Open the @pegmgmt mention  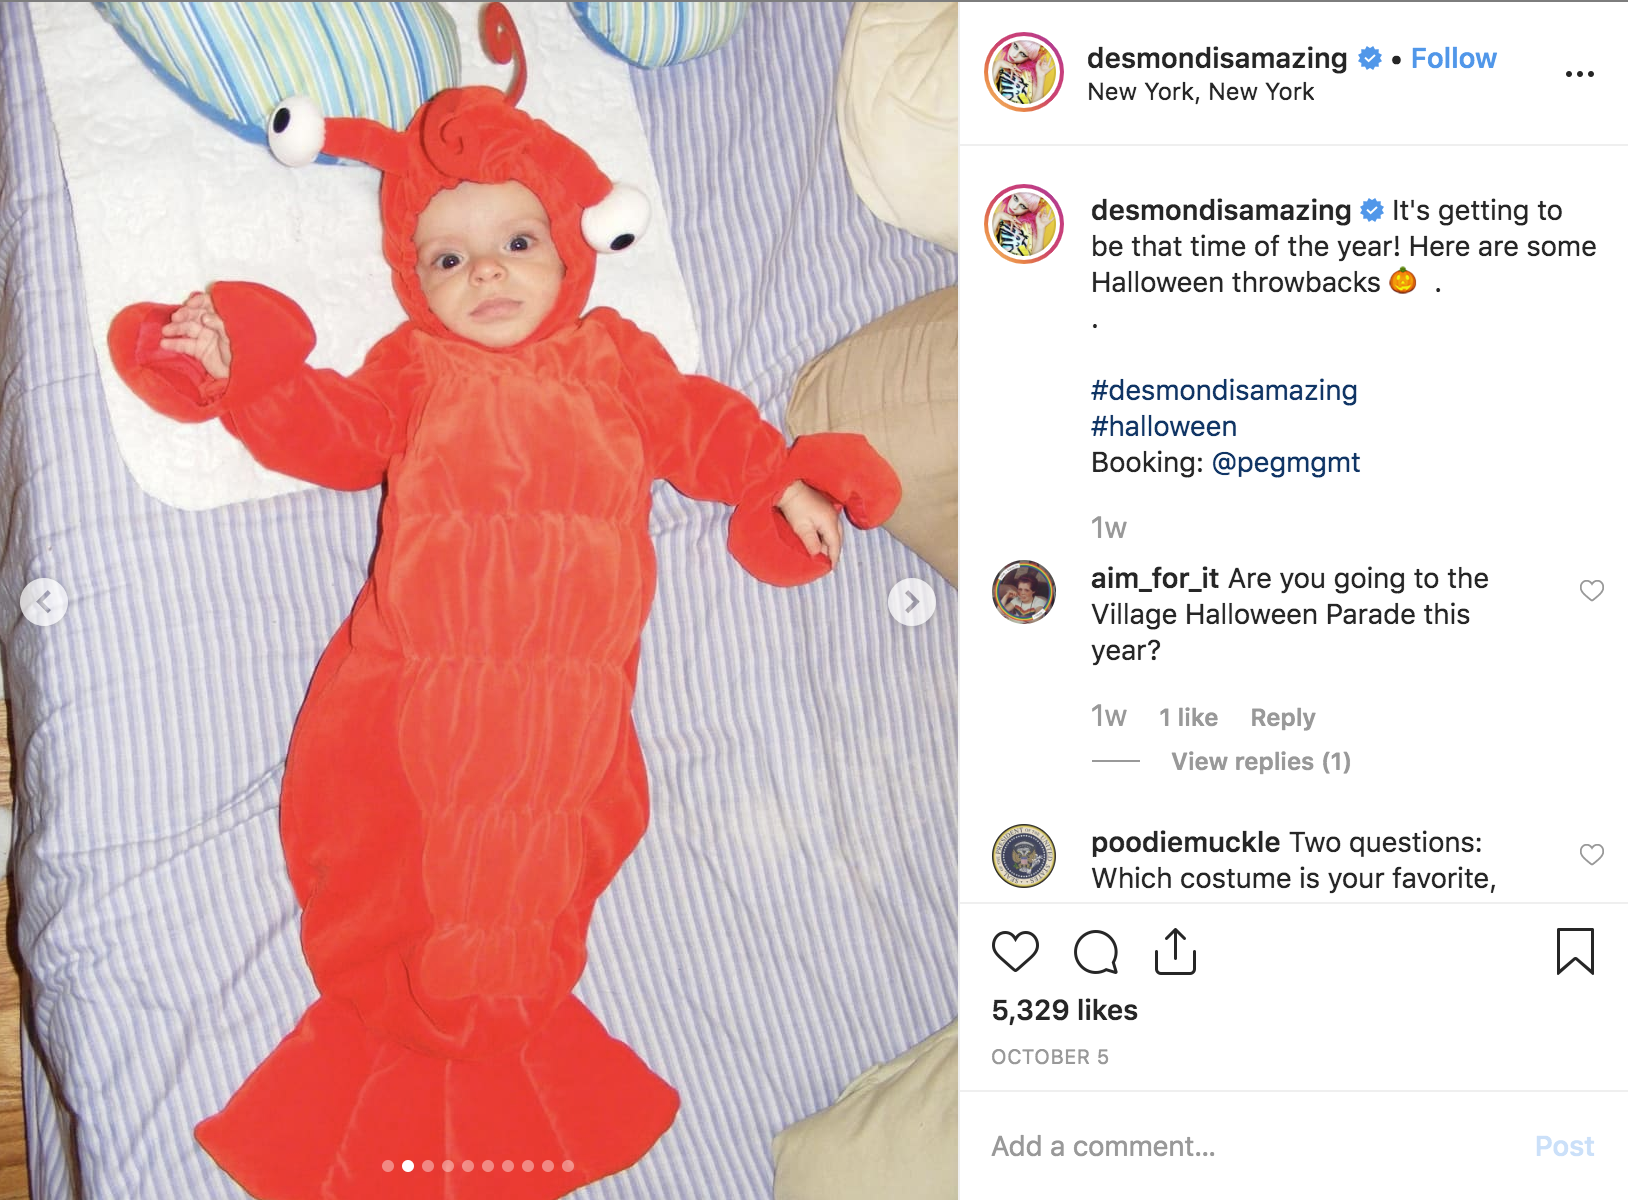(x=1285, y=463)
